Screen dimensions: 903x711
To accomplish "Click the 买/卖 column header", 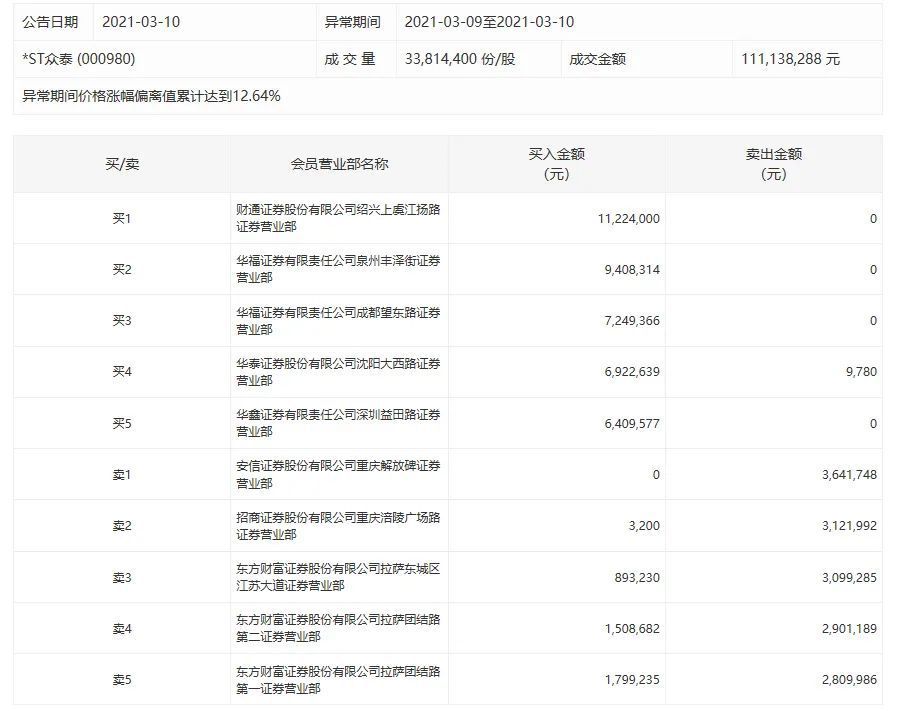I will (122, 164).
